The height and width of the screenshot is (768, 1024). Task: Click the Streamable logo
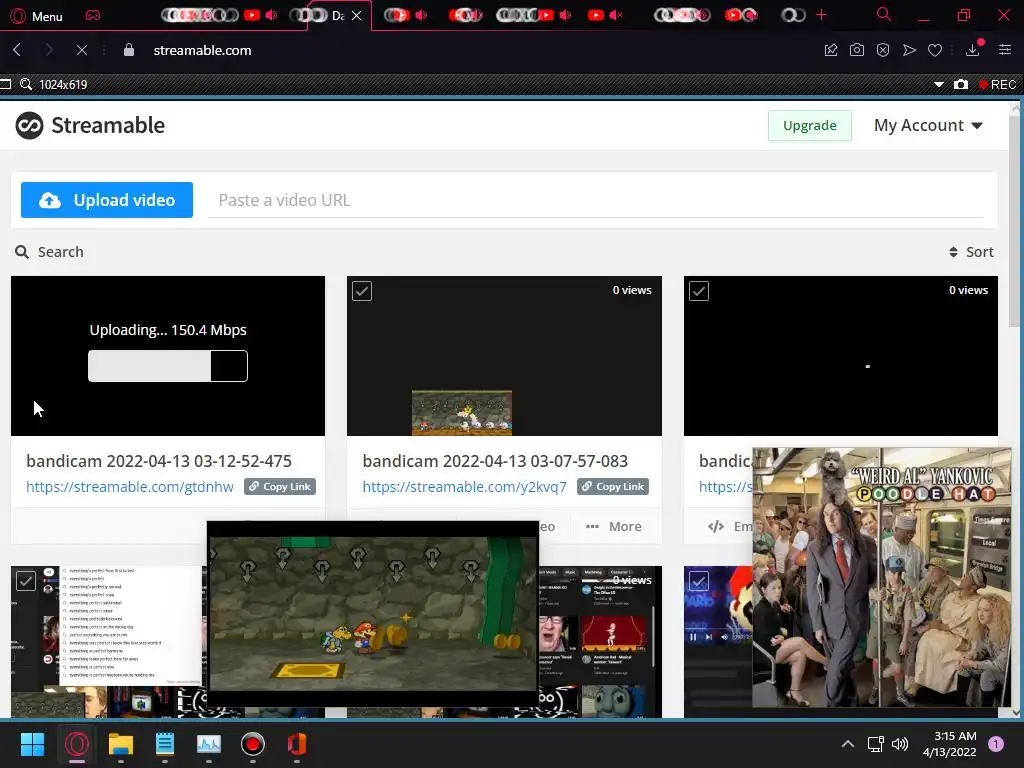tap(90, 125)
